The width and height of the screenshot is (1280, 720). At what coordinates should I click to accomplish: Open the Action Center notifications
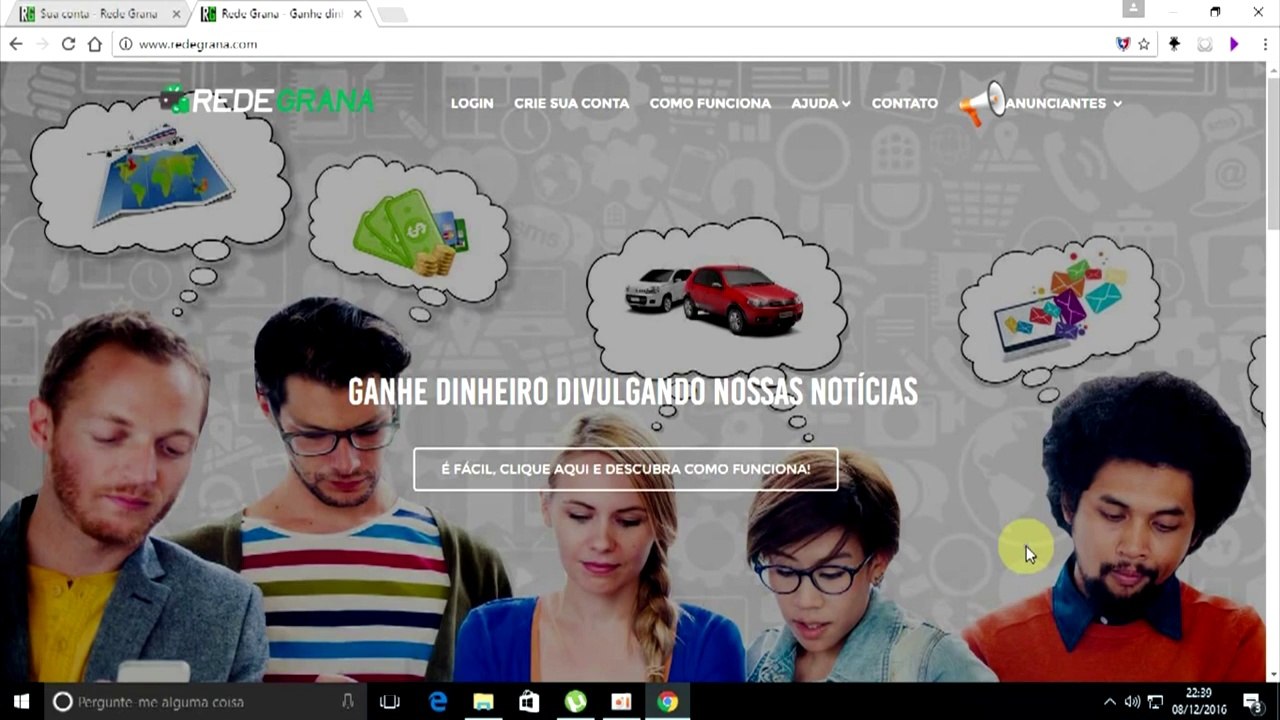[x=1252, y=702]
